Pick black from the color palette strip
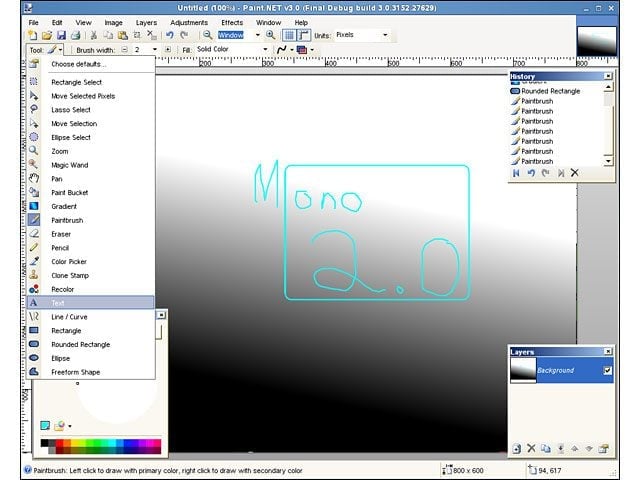 tap(44, 443)
